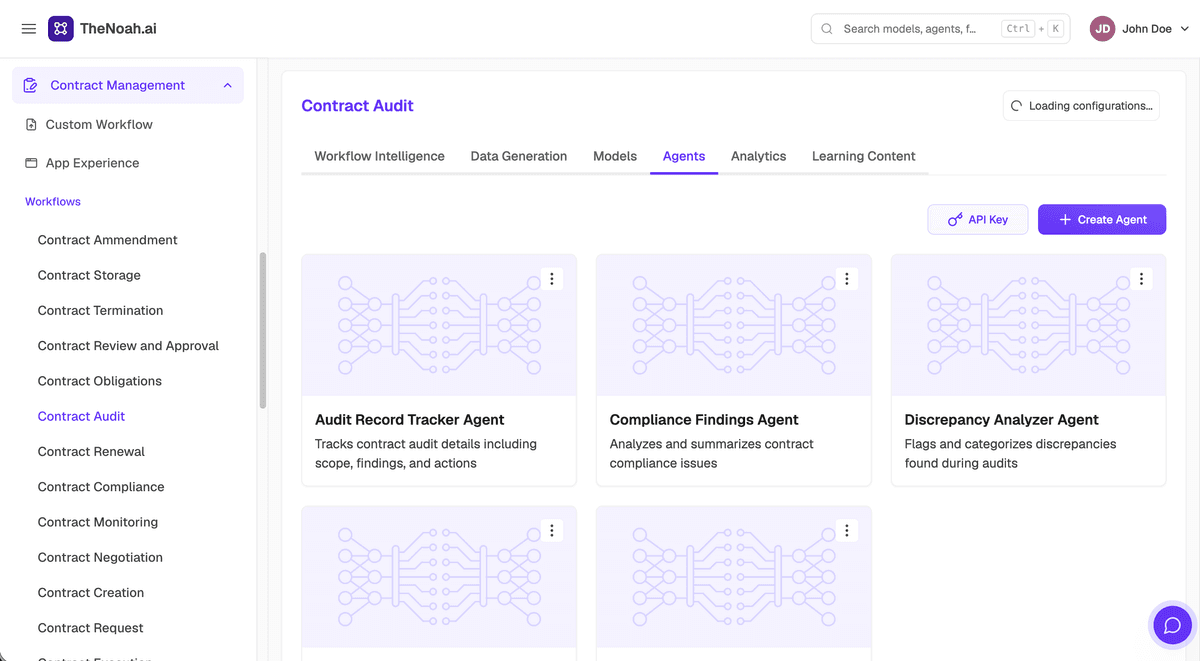Viewport: 1200px width, 661px height.
Task: Select Contract Renewal workflow
Action: pos(91,451)
